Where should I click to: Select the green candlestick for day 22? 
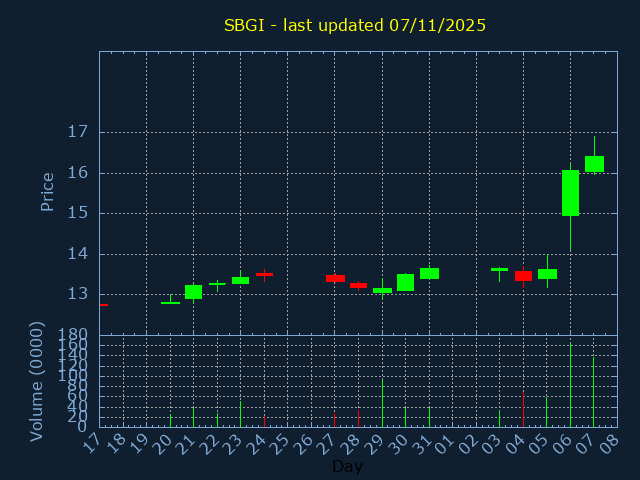tap(218, 284)
